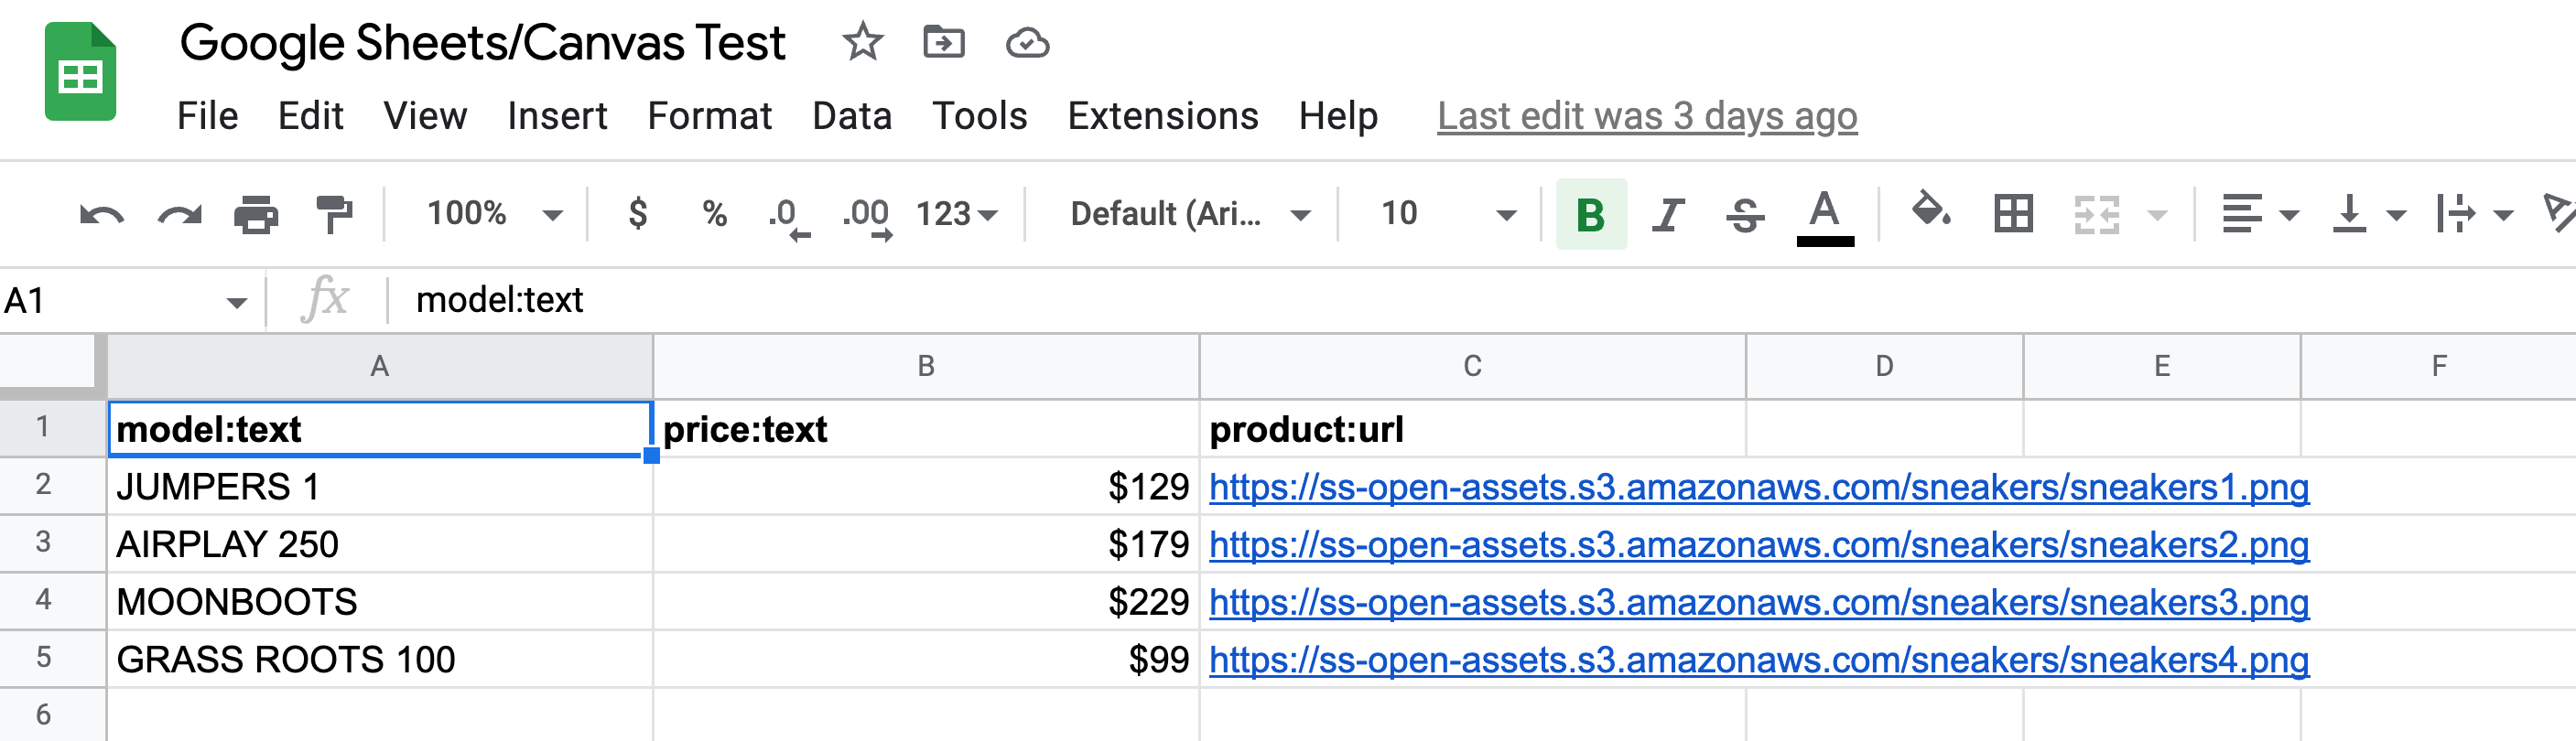The height and width of the screenshot is (741, 2576).
Task: Toggle Strikethrough formatting
Action: 1745,214
